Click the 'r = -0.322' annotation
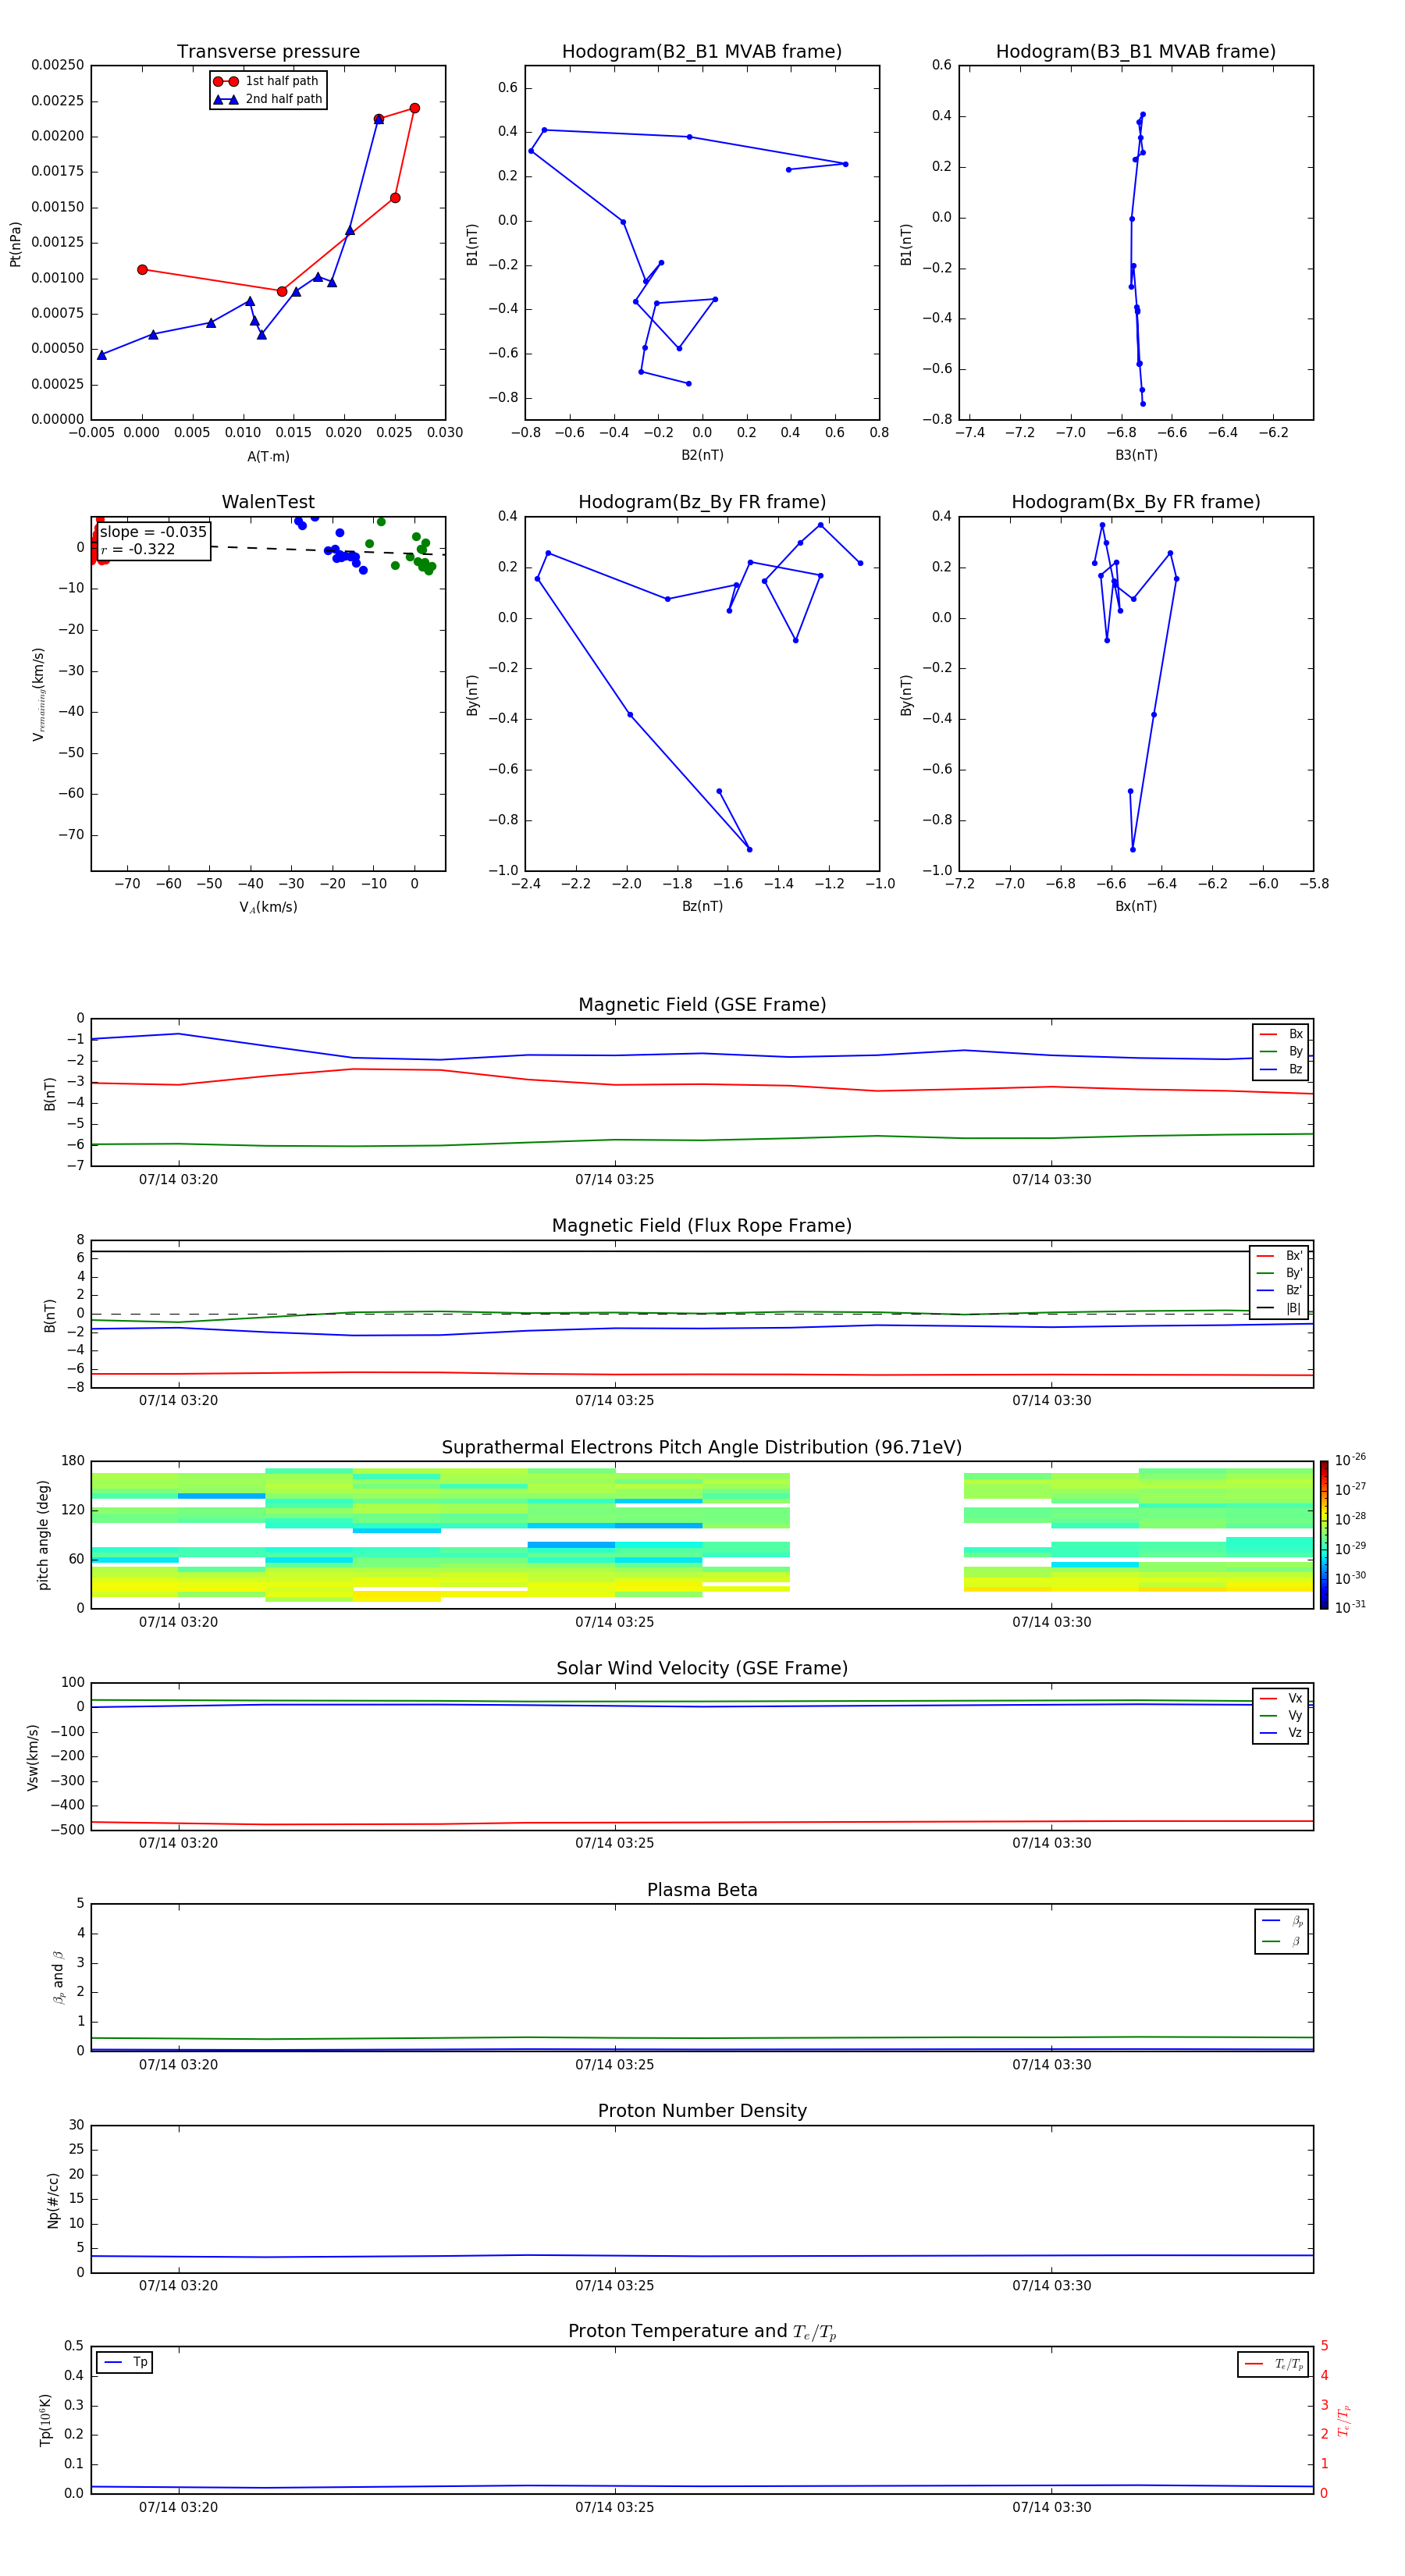1405x2576 pixels. point(138,549)
